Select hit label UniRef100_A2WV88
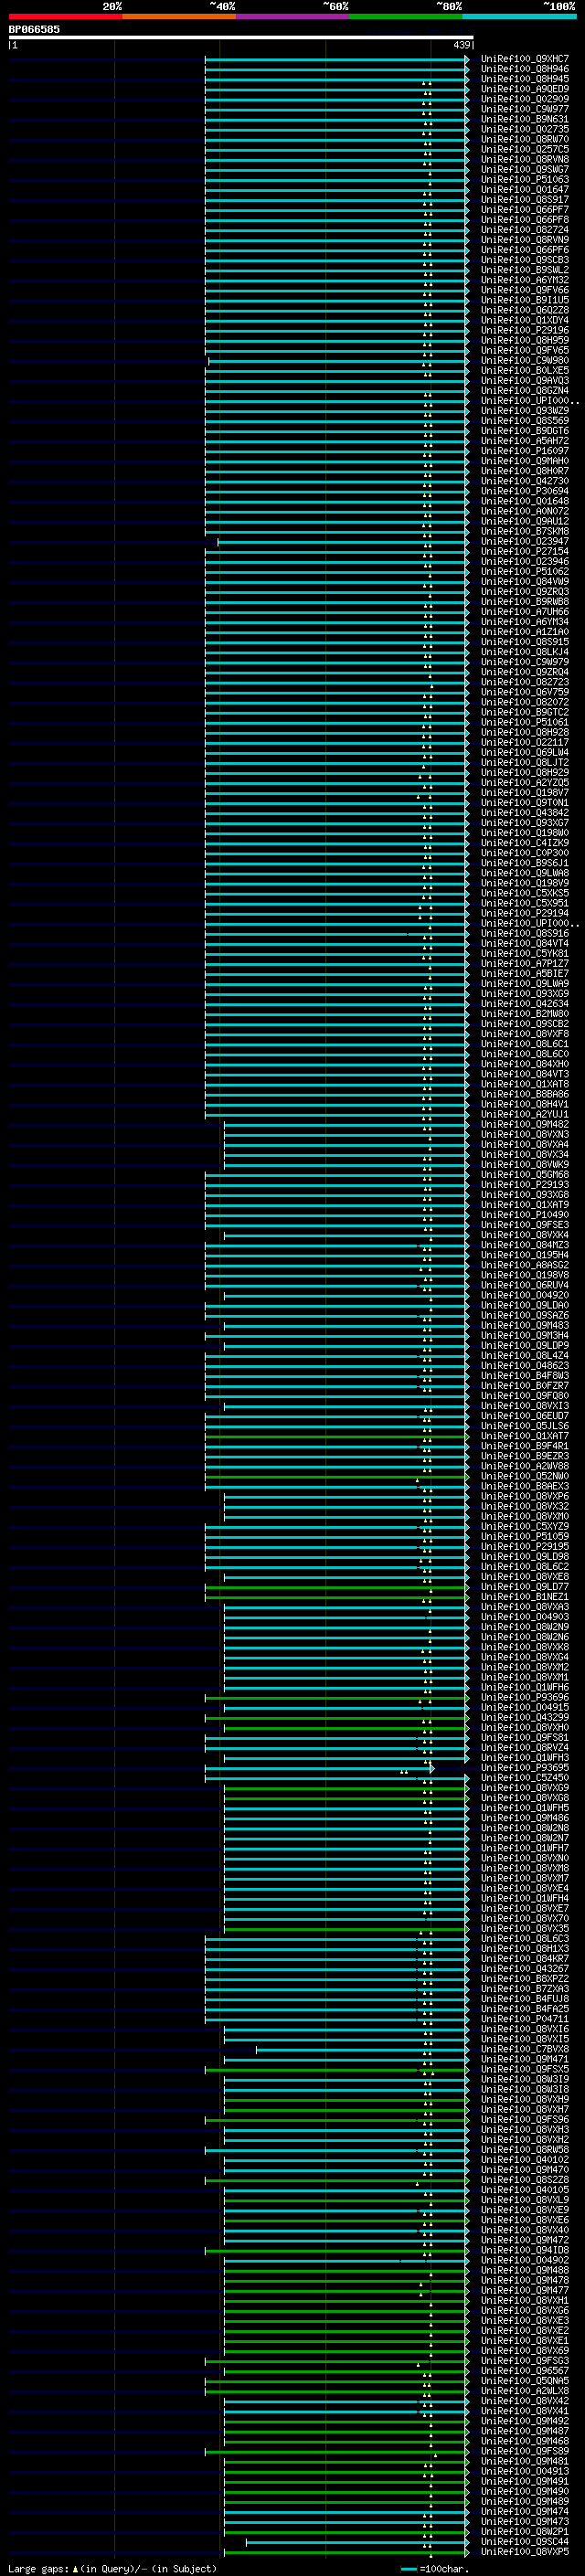This screenshot has height=2576, width=585. 525,1466
